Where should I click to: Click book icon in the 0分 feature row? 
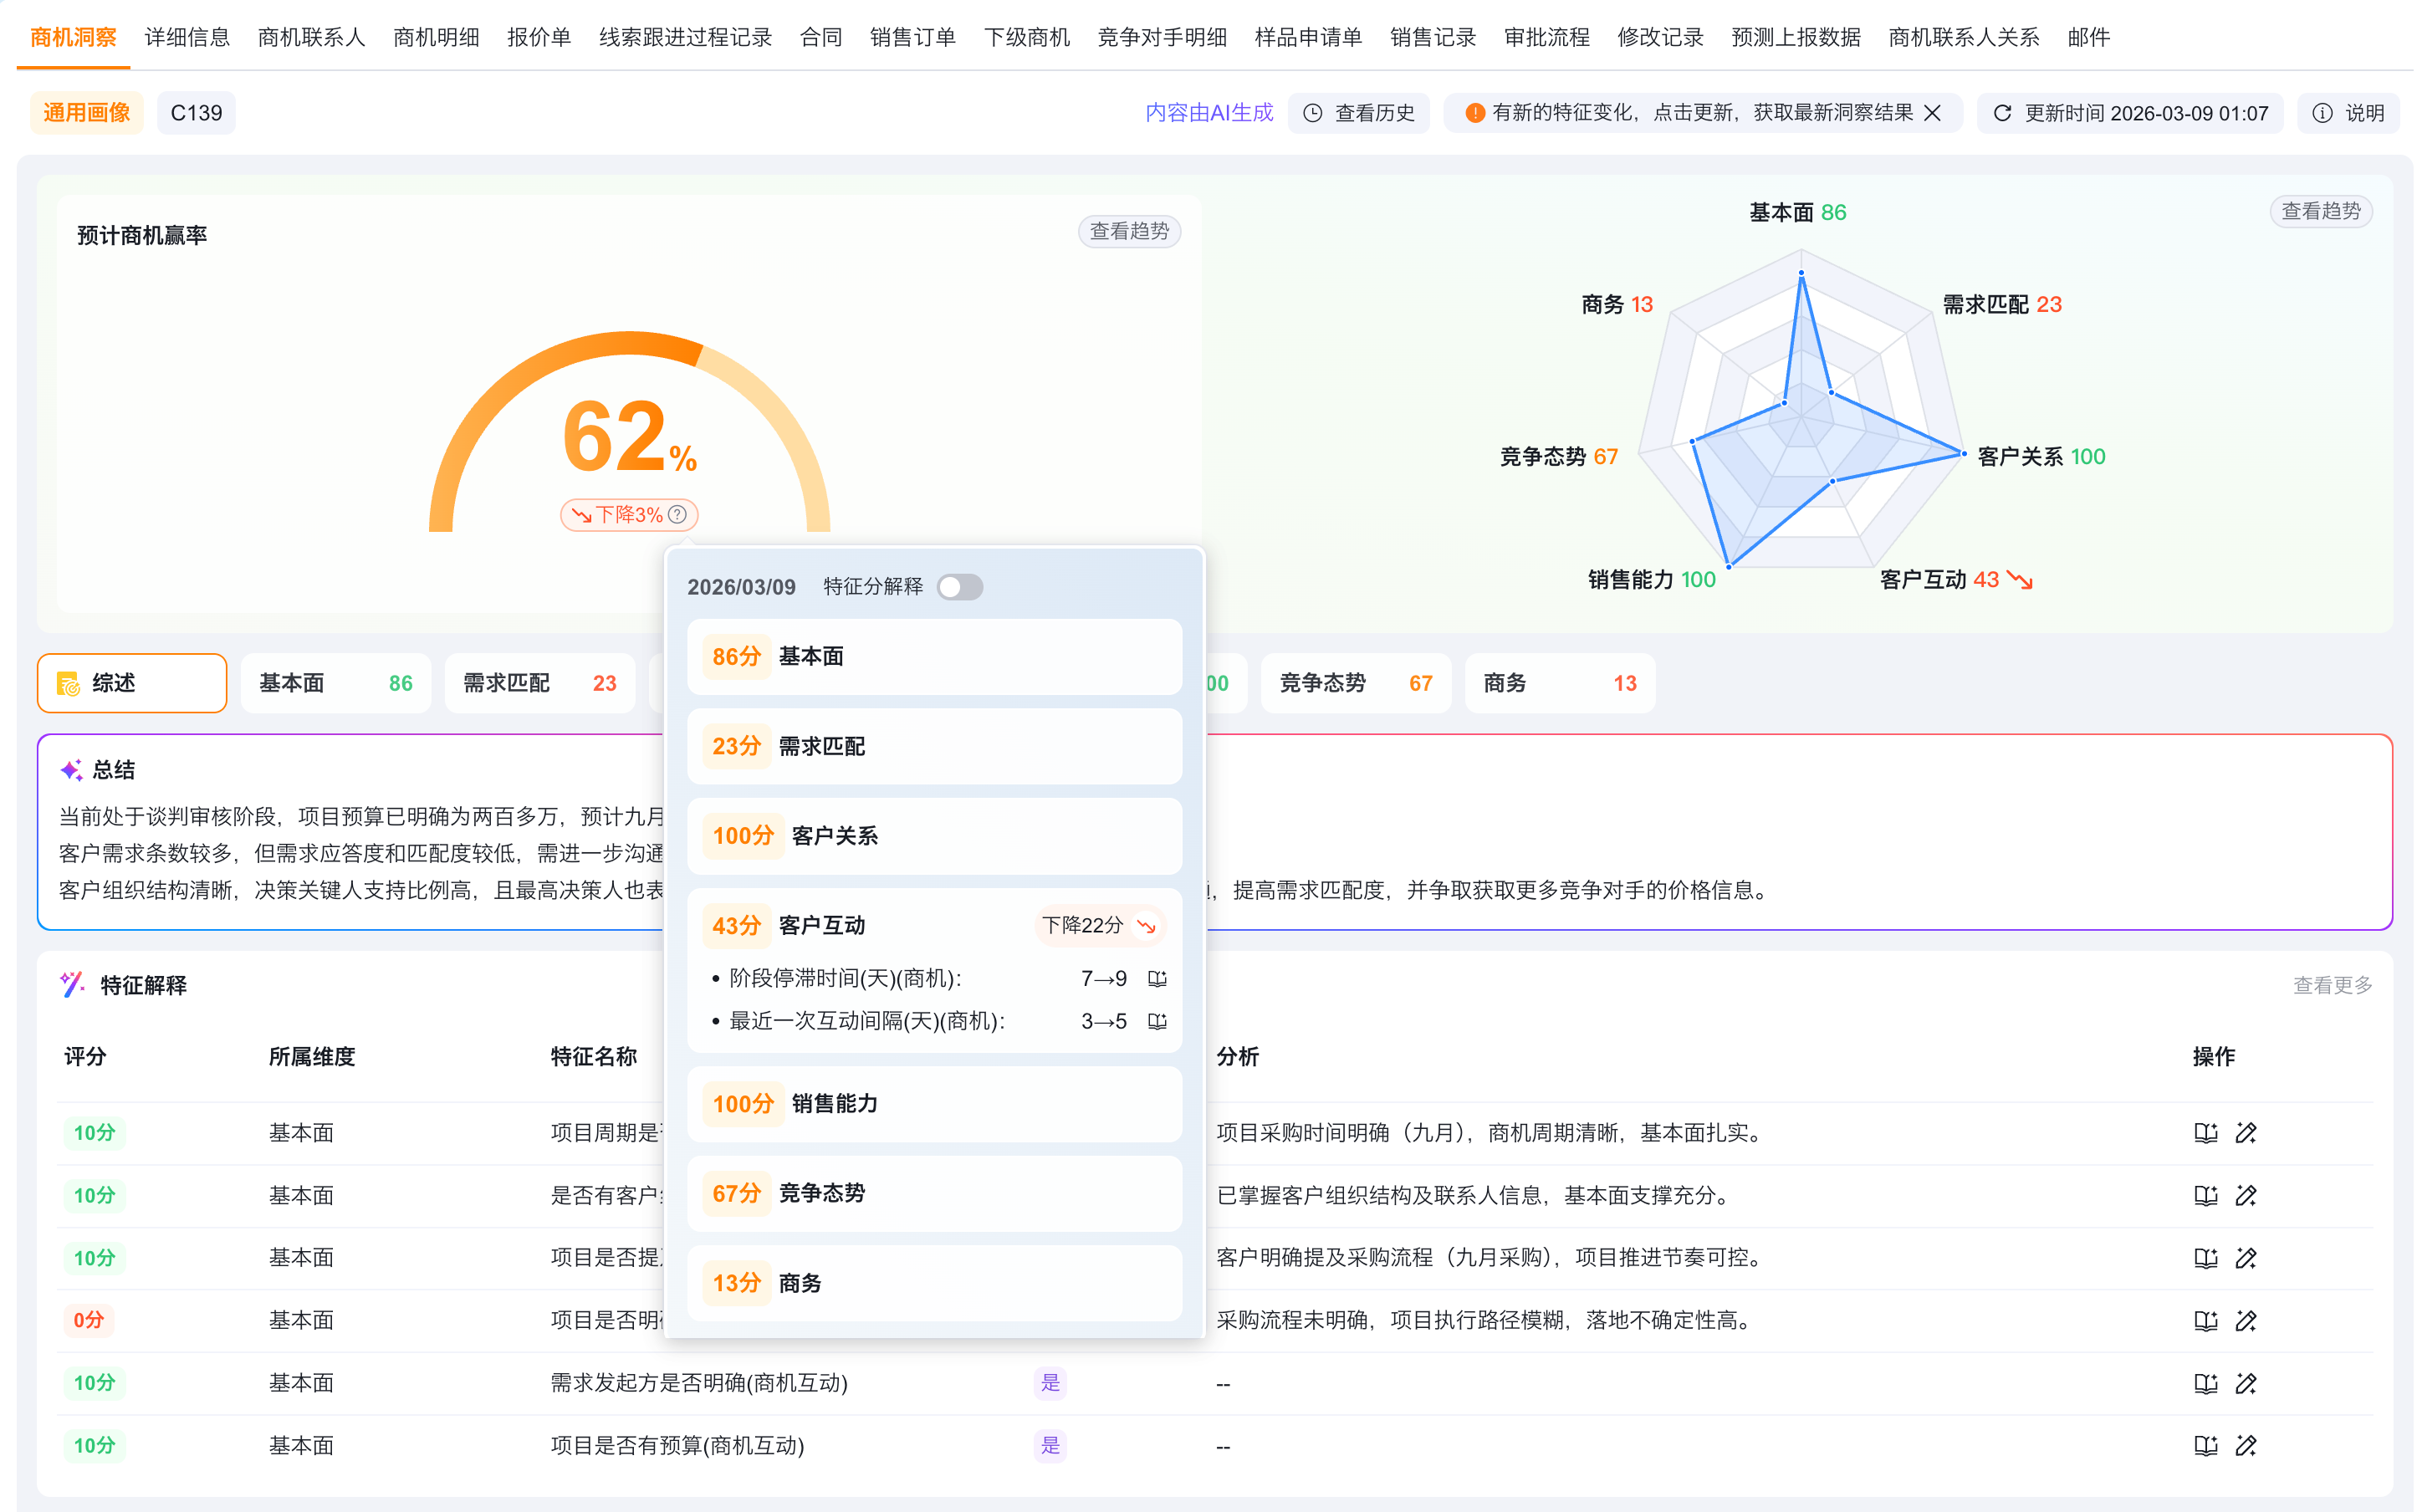[2205, 1320]
